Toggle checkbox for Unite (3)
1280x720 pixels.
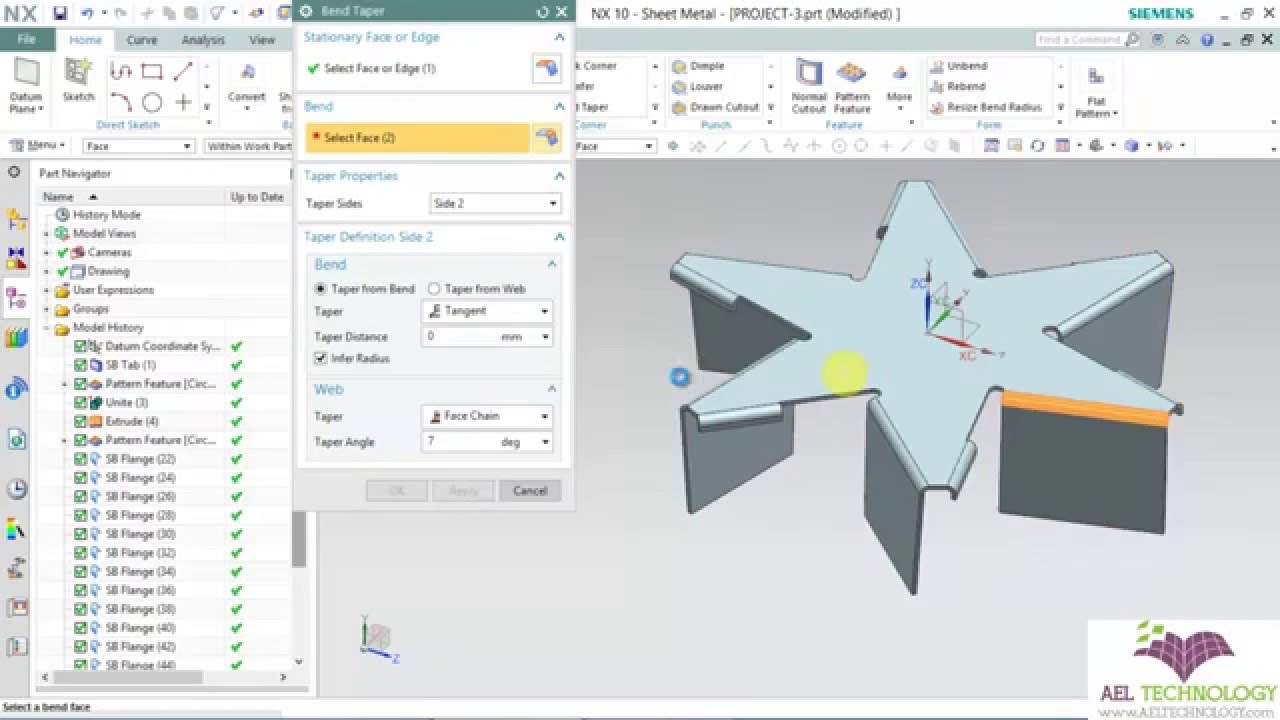coord(82,402)
